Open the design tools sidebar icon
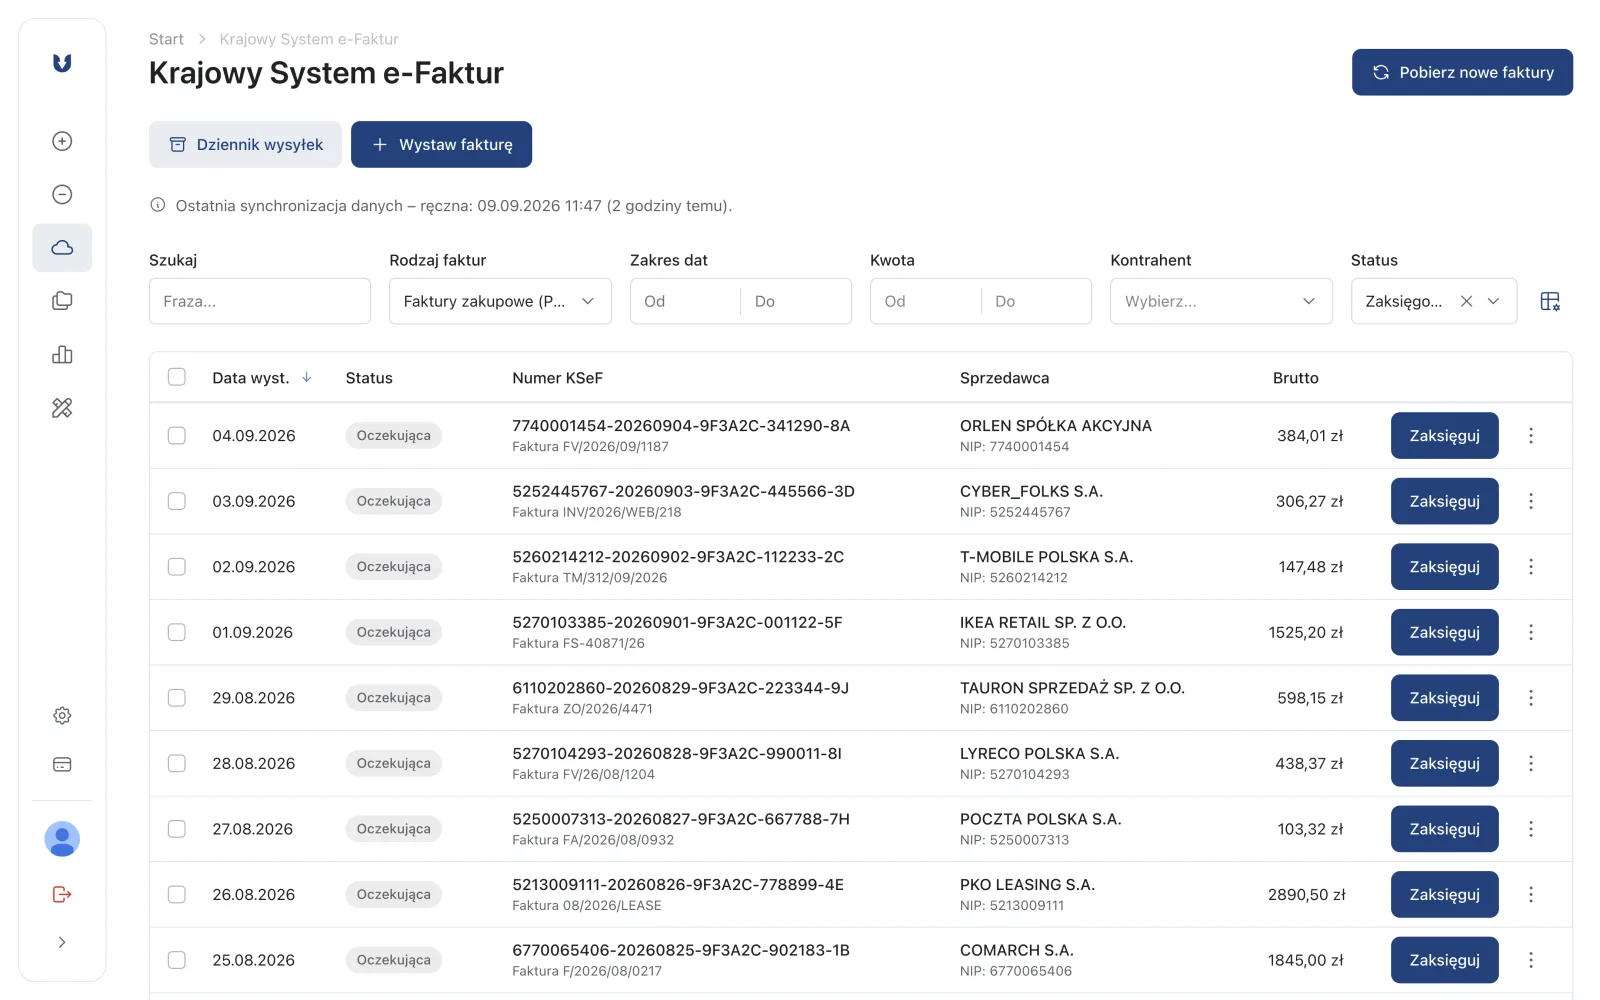Screen dimensions: 1600x1000 (x=62, y=408)
